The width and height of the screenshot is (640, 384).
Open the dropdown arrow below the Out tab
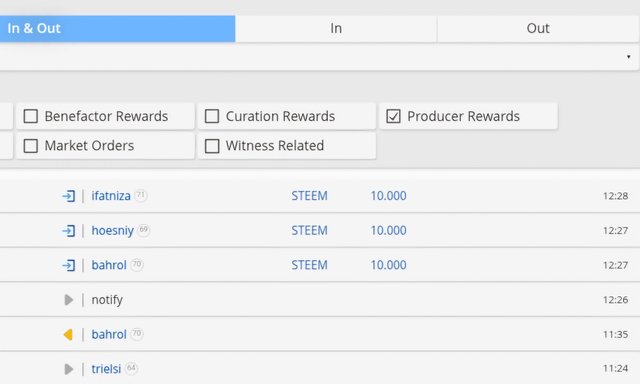click(629, 57)
